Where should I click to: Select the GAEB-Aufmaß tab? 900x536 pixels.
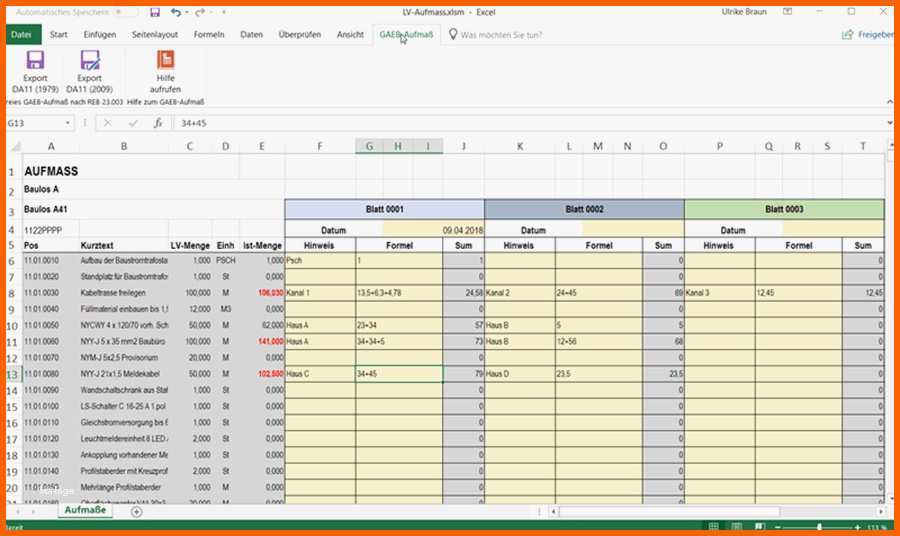406,34
